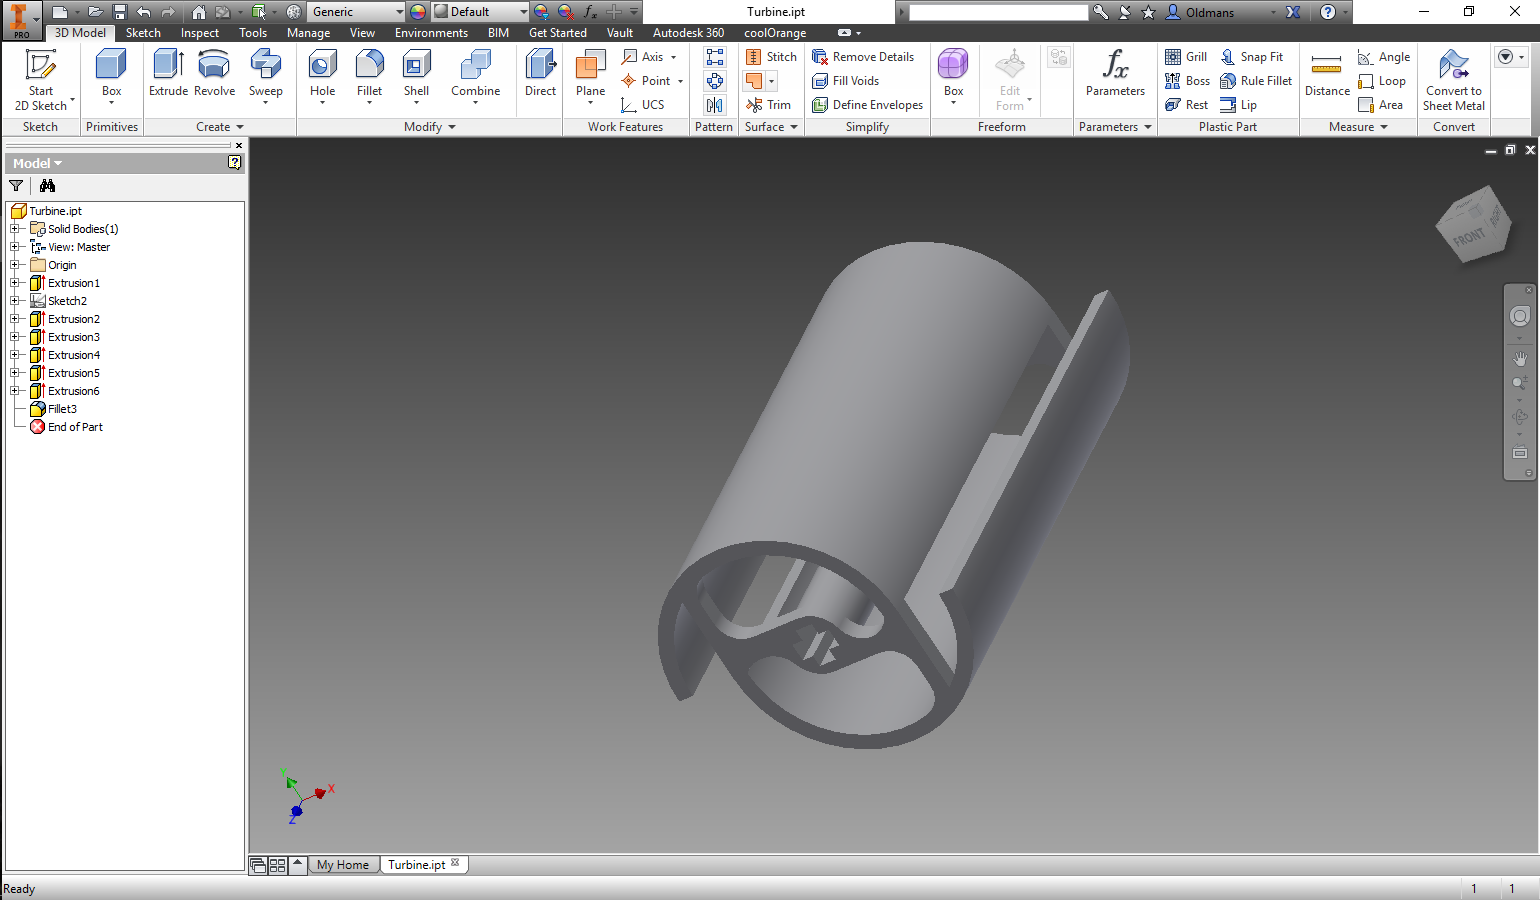Select the Snap Fit feature
This screenshot has width=1540, height=900.
[x=1252, y=57]
